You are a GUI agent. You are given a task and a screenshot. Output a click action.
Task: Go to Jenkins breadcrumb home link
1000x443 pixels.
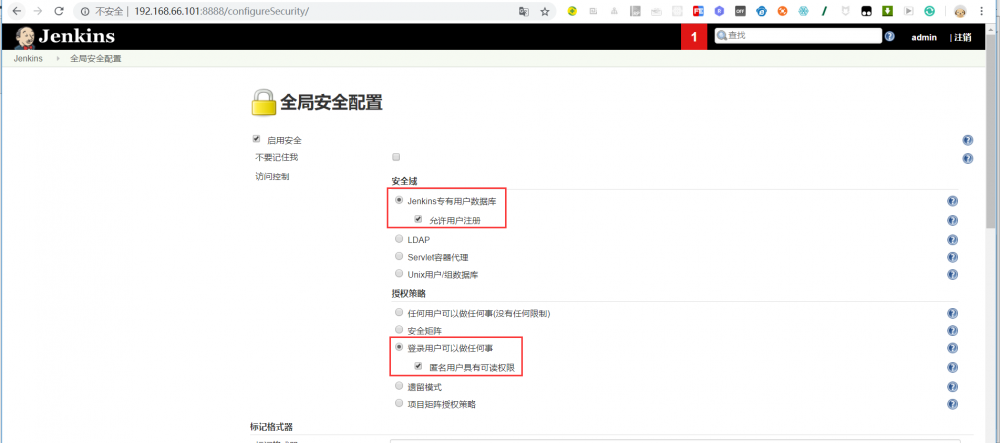click(x=28, y=59)
